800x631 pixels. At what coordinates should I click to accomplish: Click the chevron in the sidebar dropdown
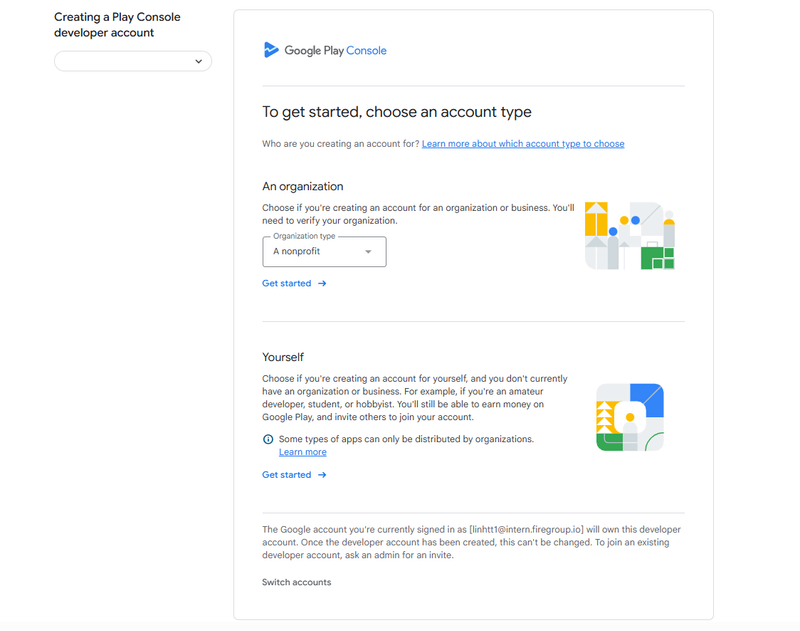coord(197,61)
